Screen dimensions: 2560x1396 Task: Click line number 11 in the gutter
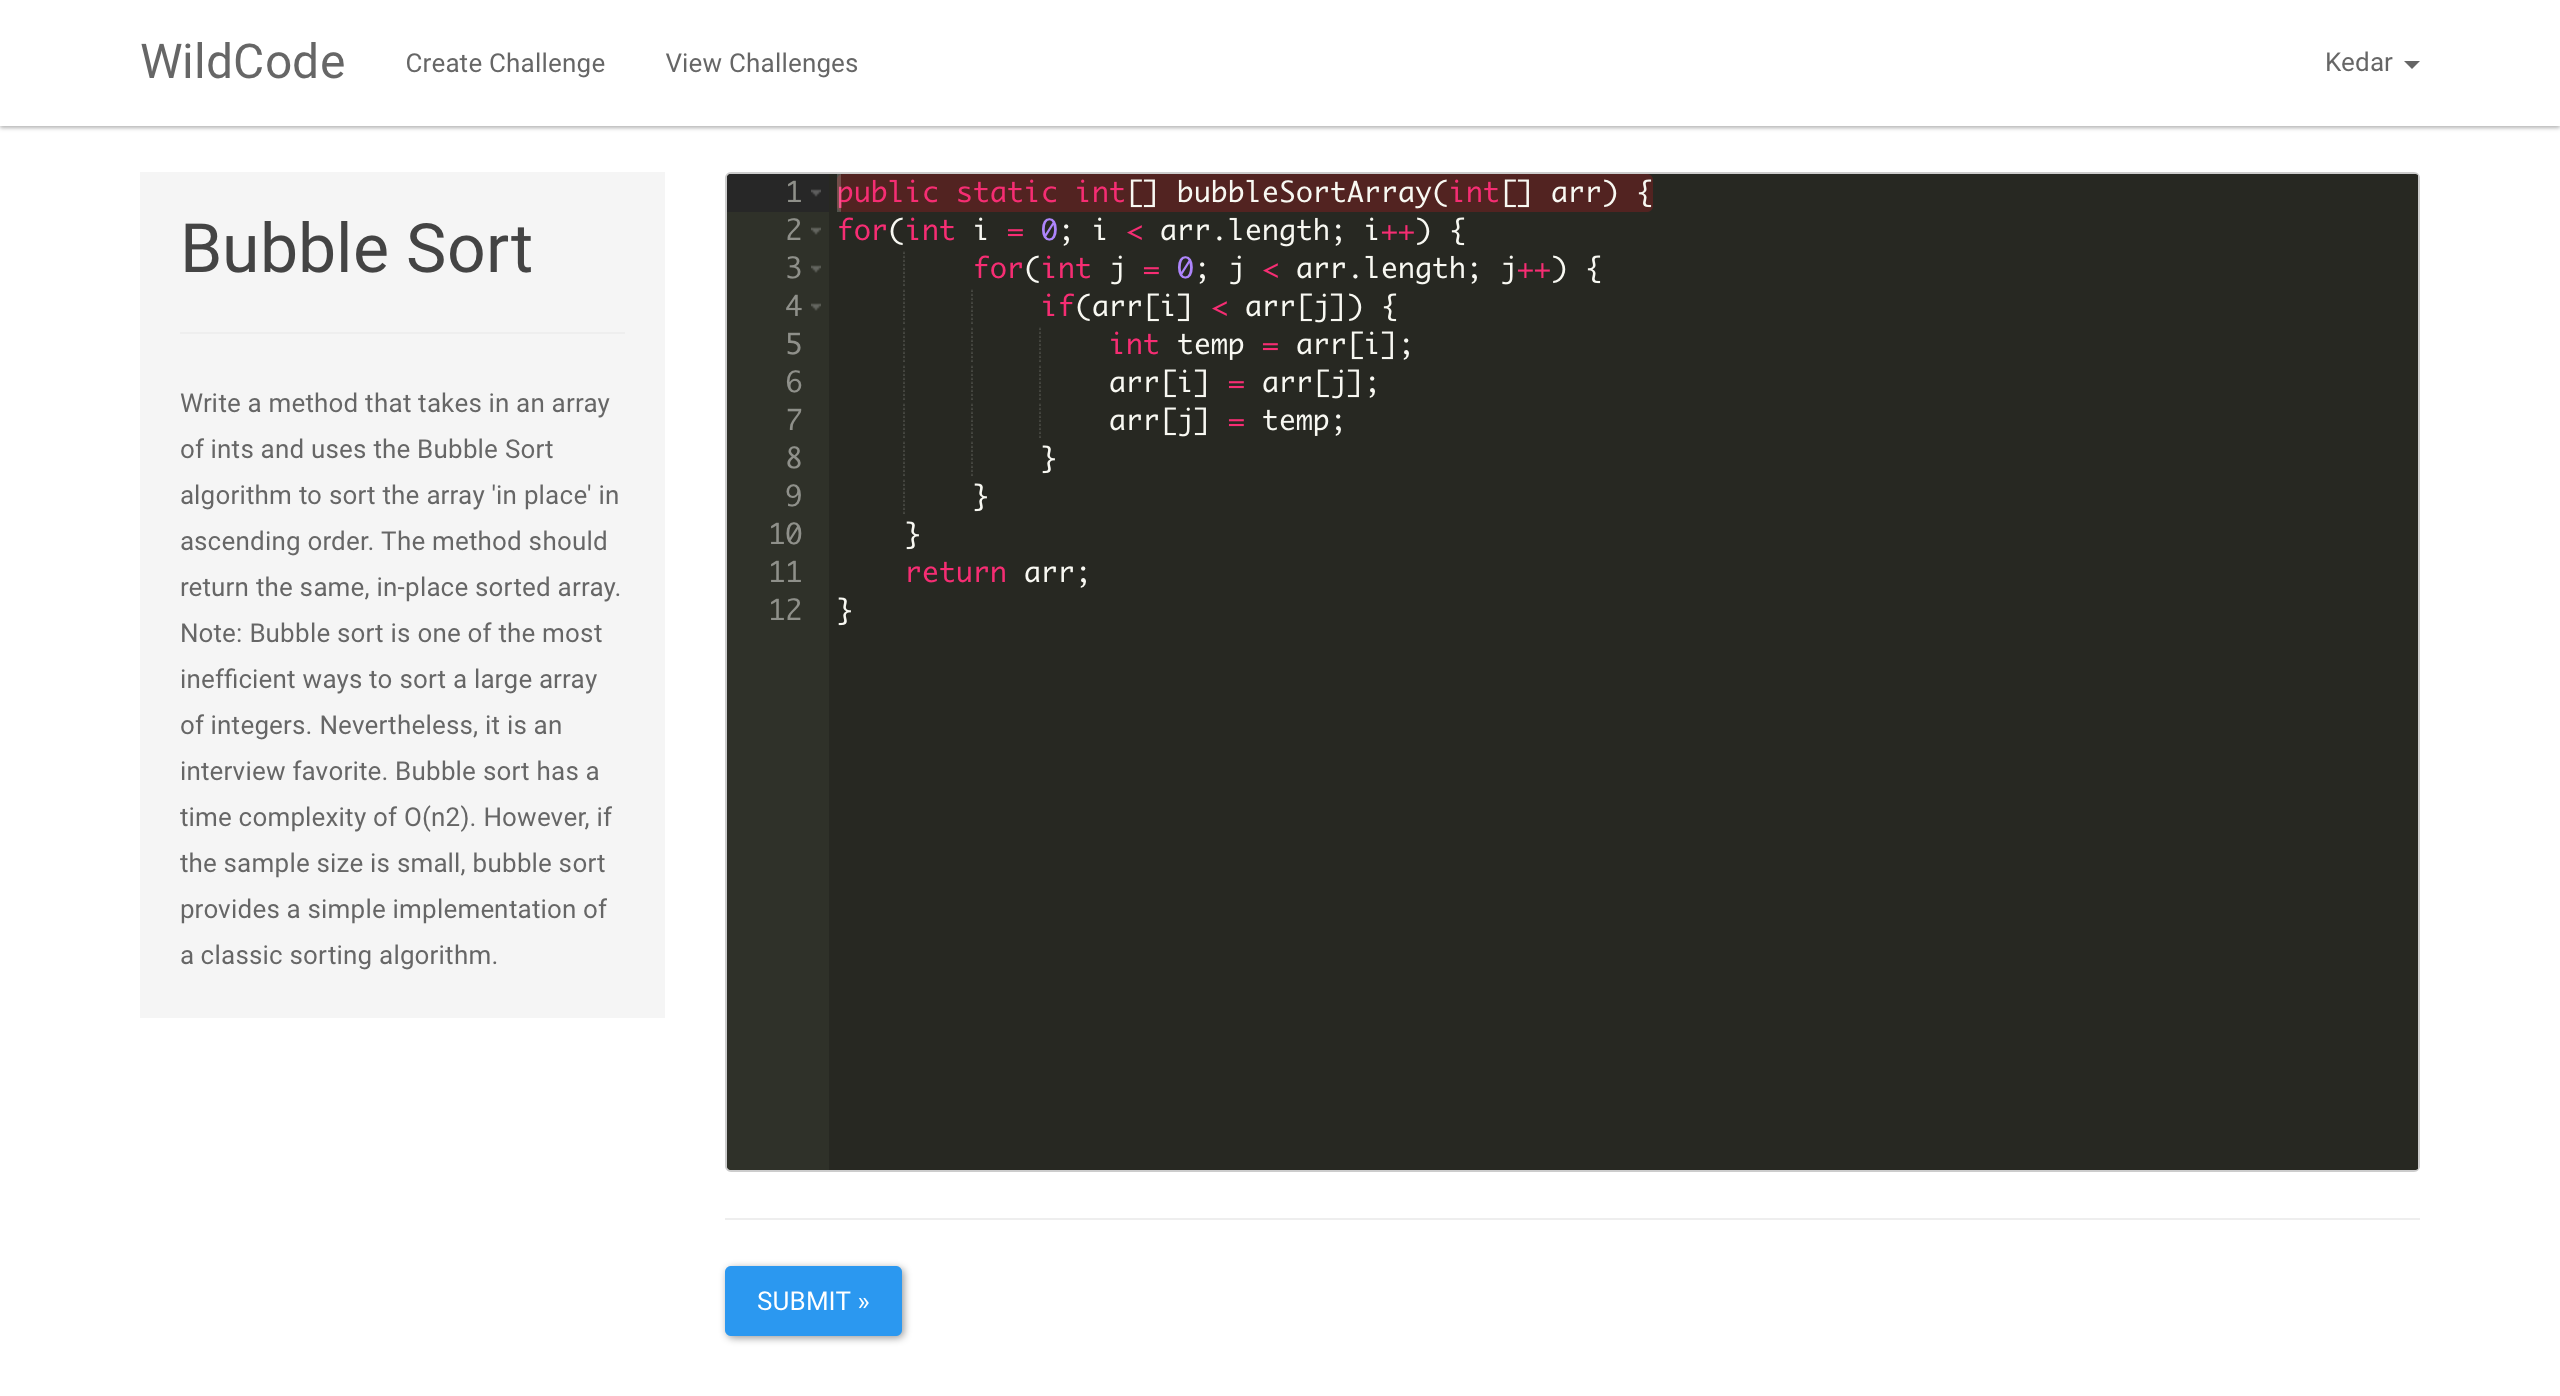click(x=785, y=572)
